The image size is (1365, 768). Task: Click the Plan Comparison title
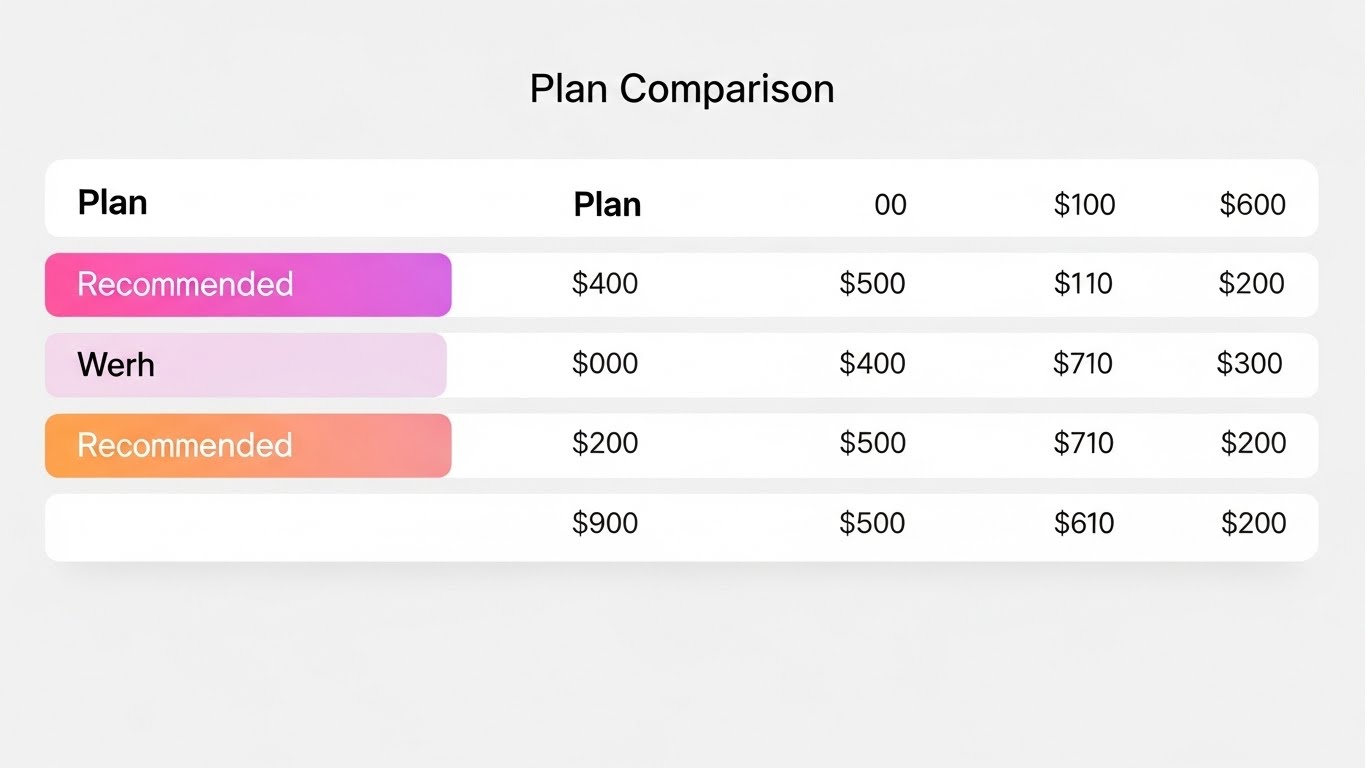click(682, 89)
